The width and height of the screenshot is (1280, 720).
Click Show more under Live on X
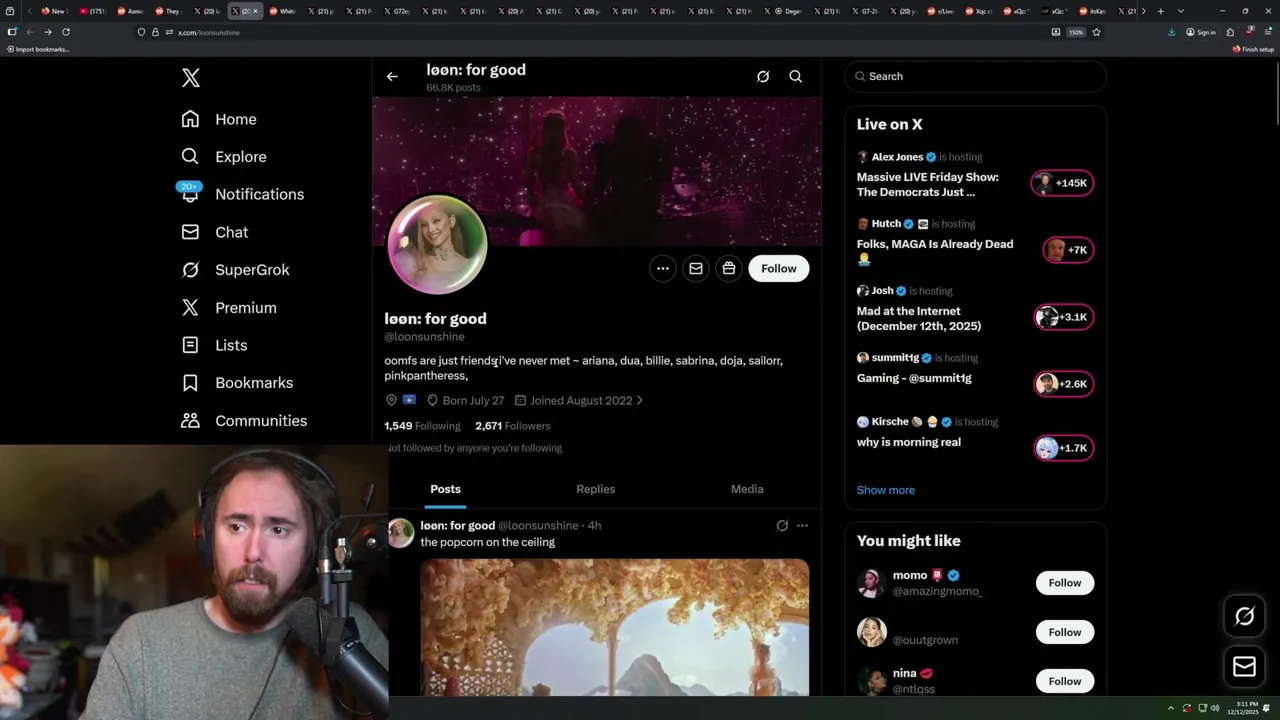(x=886, y=490)
